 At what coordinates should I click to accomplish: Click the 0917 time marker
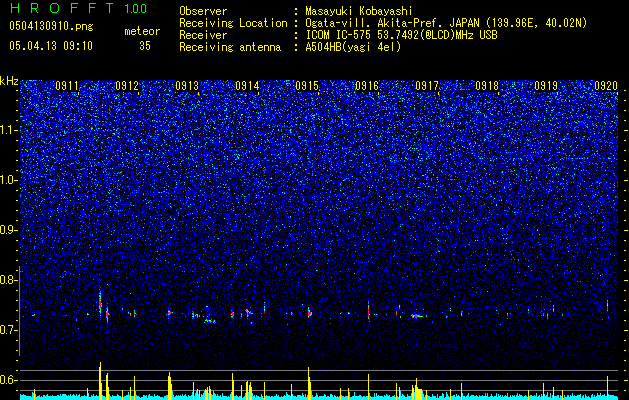pos(427,86)
